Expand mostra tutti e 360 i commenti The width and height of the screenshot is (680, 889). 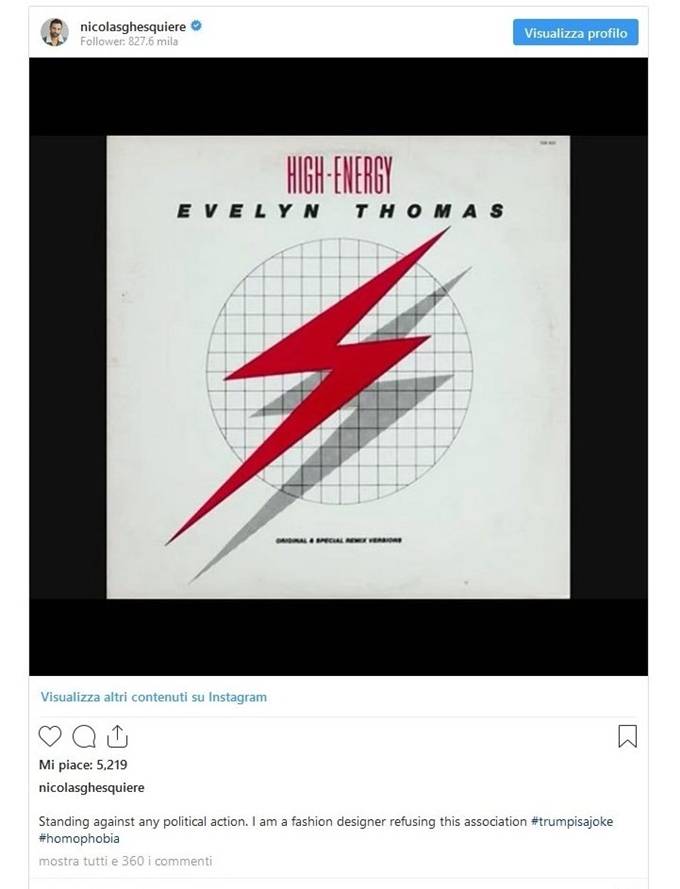click(x=125, y=861)
